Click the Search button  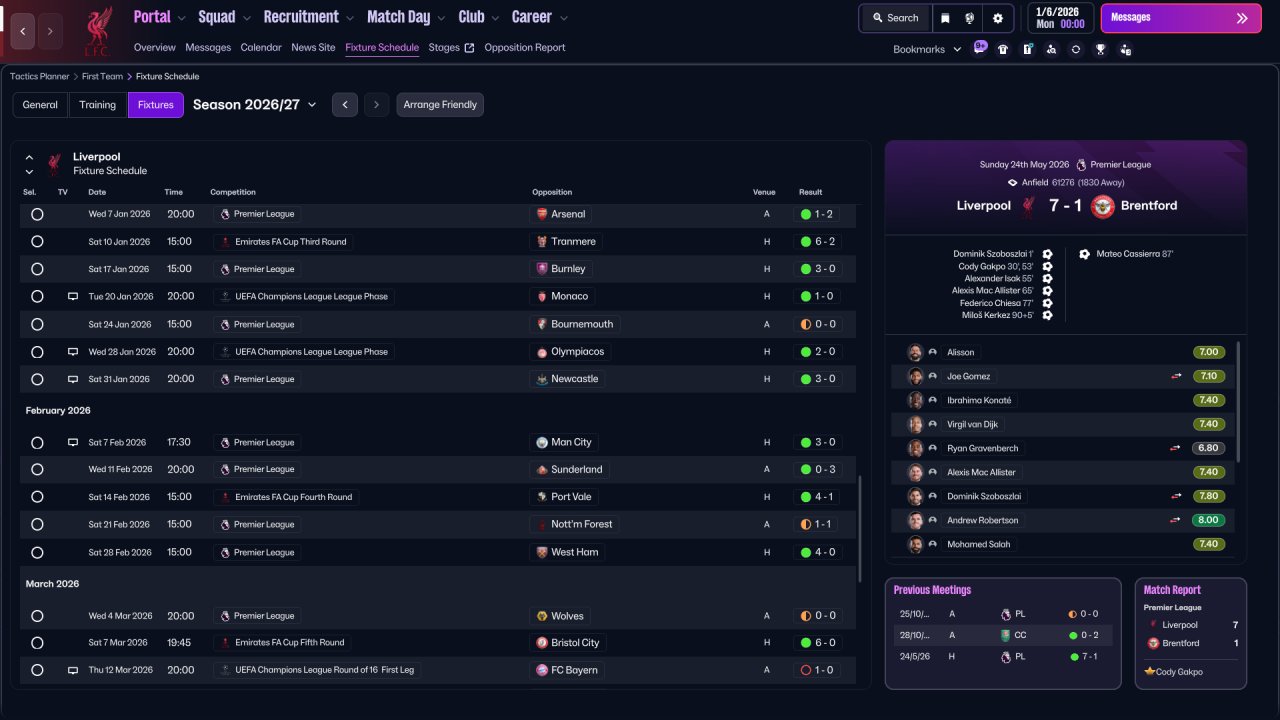pos(895,18)
